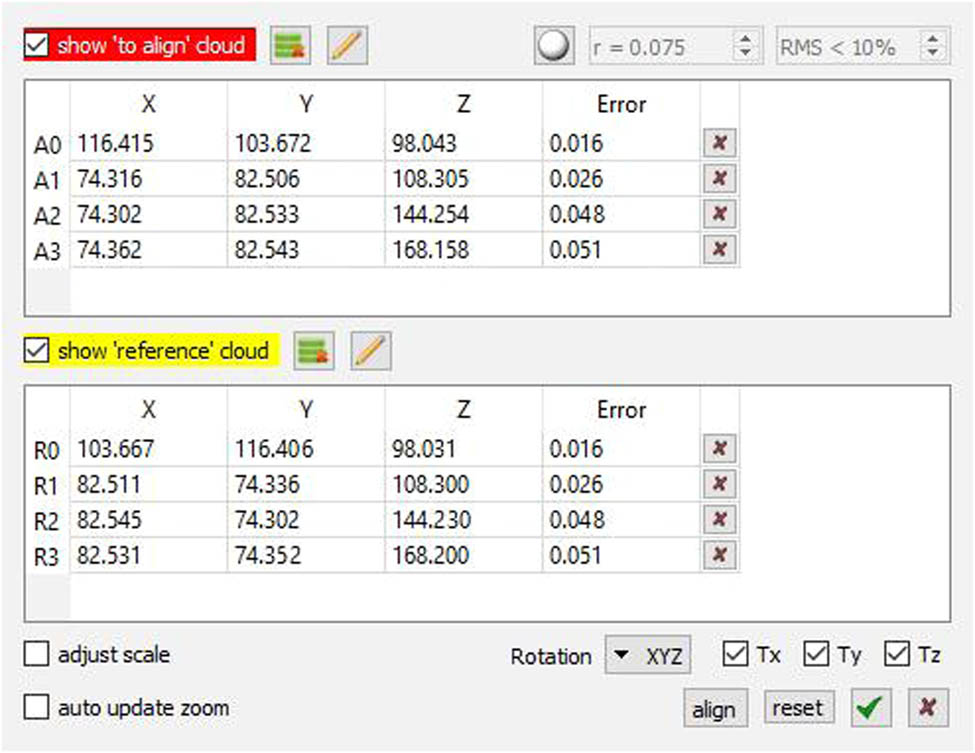Open the Rotation XYZ dropdown
Viewport: 975px width, 753px height.
[x=647, y=655]
